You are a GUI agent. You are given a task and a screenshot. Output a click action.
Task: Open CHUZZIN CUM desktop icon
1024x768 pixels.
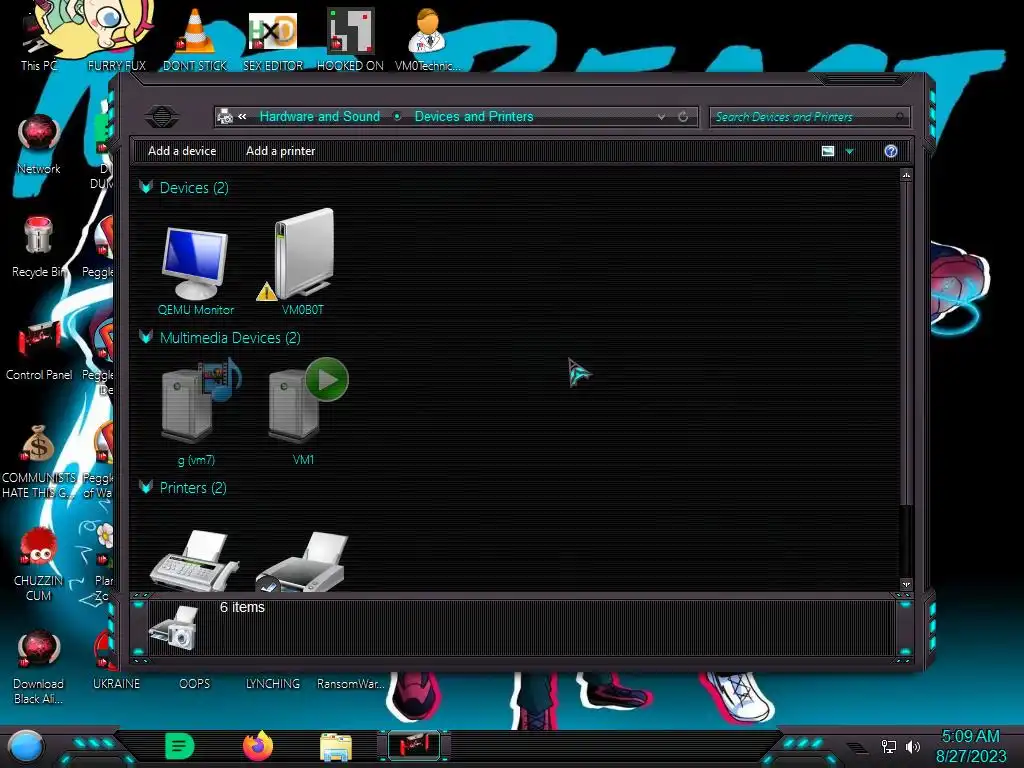pos(39,564)
